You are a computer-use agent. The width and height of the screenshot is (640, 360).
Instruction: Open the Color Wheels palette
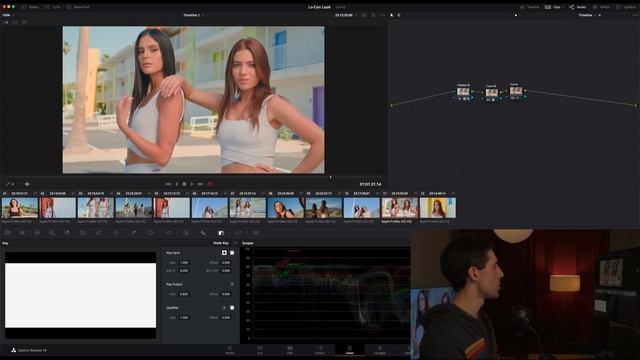(37, 233)
